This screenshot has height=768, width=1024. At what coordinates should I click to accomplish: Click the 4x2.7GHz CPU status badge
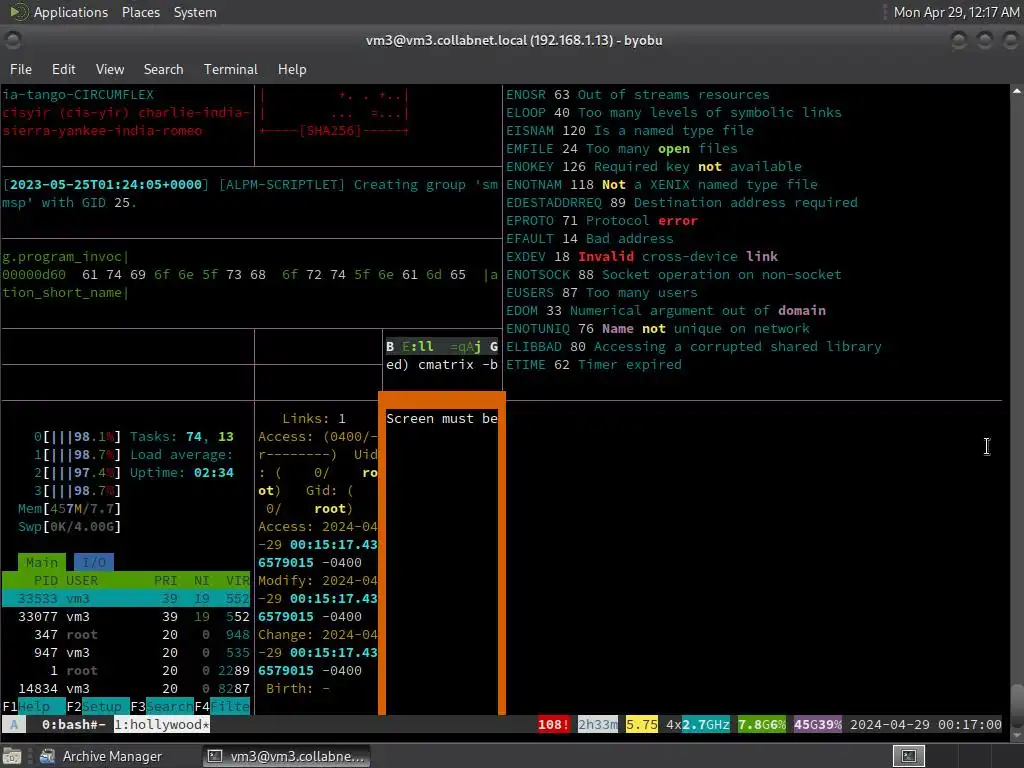pos(698,725)
